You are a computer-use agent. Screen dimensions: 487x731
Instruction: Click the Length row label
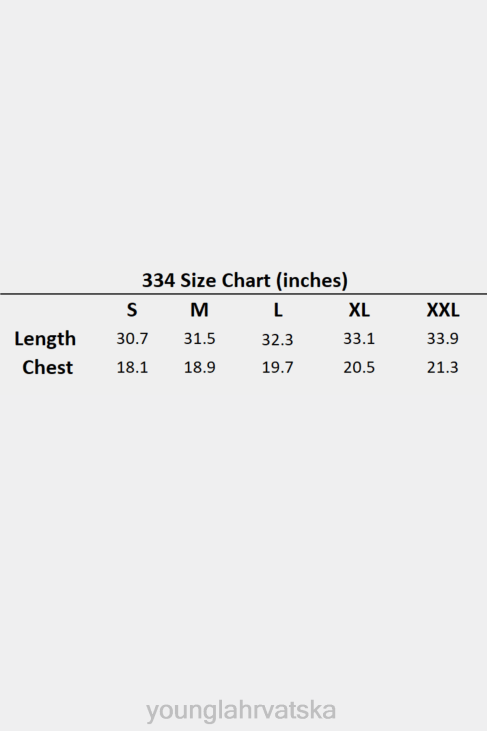(45, 339)
